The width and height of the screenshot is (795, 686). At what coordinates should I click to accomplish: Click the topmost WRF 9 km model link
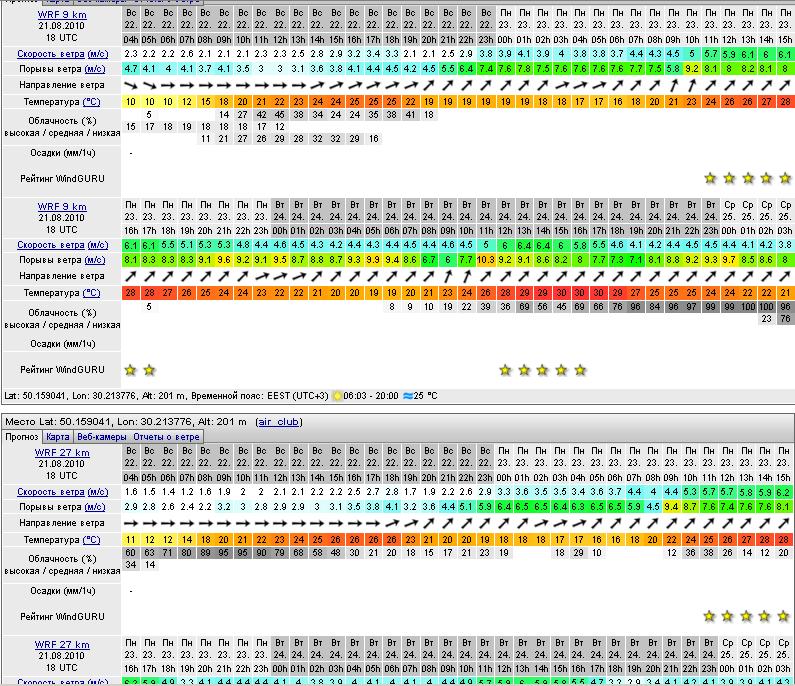62,15
